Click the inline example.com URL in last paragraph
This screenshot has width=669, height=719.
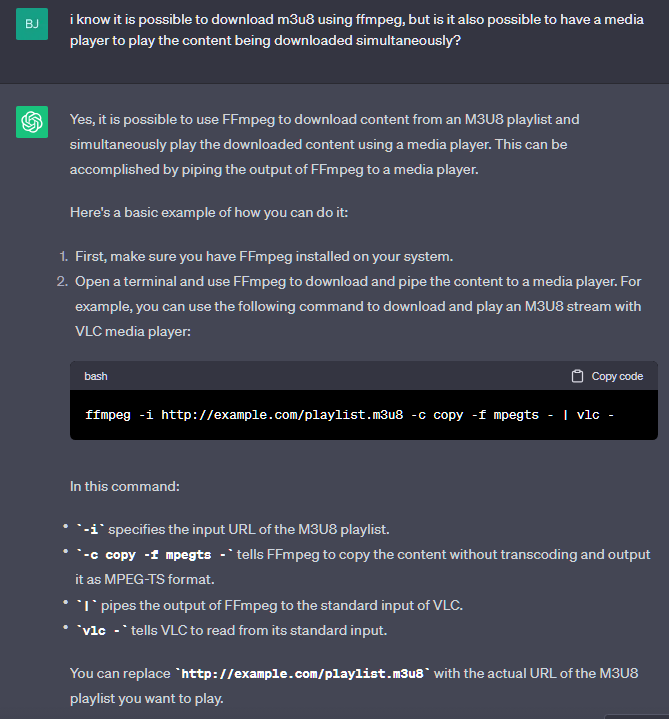click(x=303, y=673)
